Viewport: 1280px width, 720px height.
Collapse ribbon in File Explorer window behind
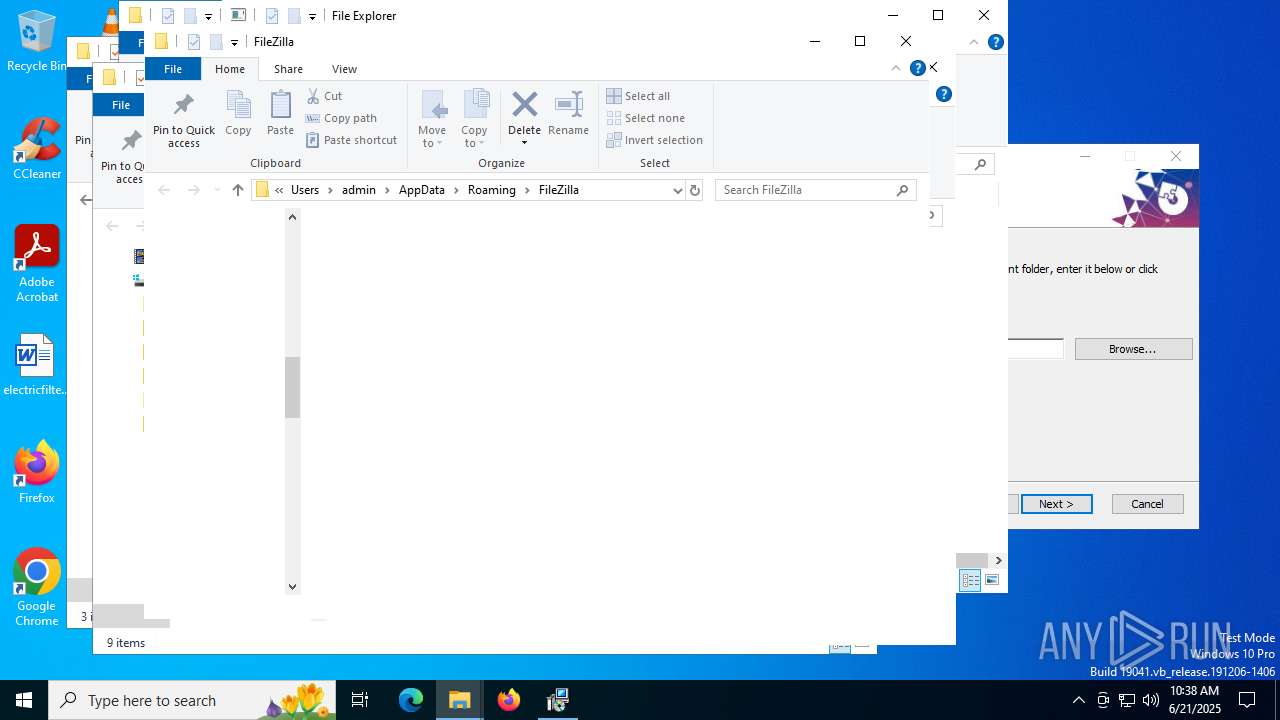[974, 42]
